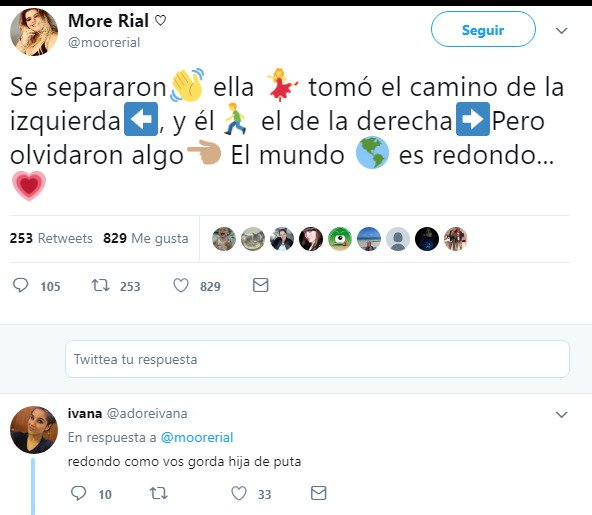Expand options chevron on ivana's reply
The width and height of the screenshot is (592, 515).
tap(562, 415)
